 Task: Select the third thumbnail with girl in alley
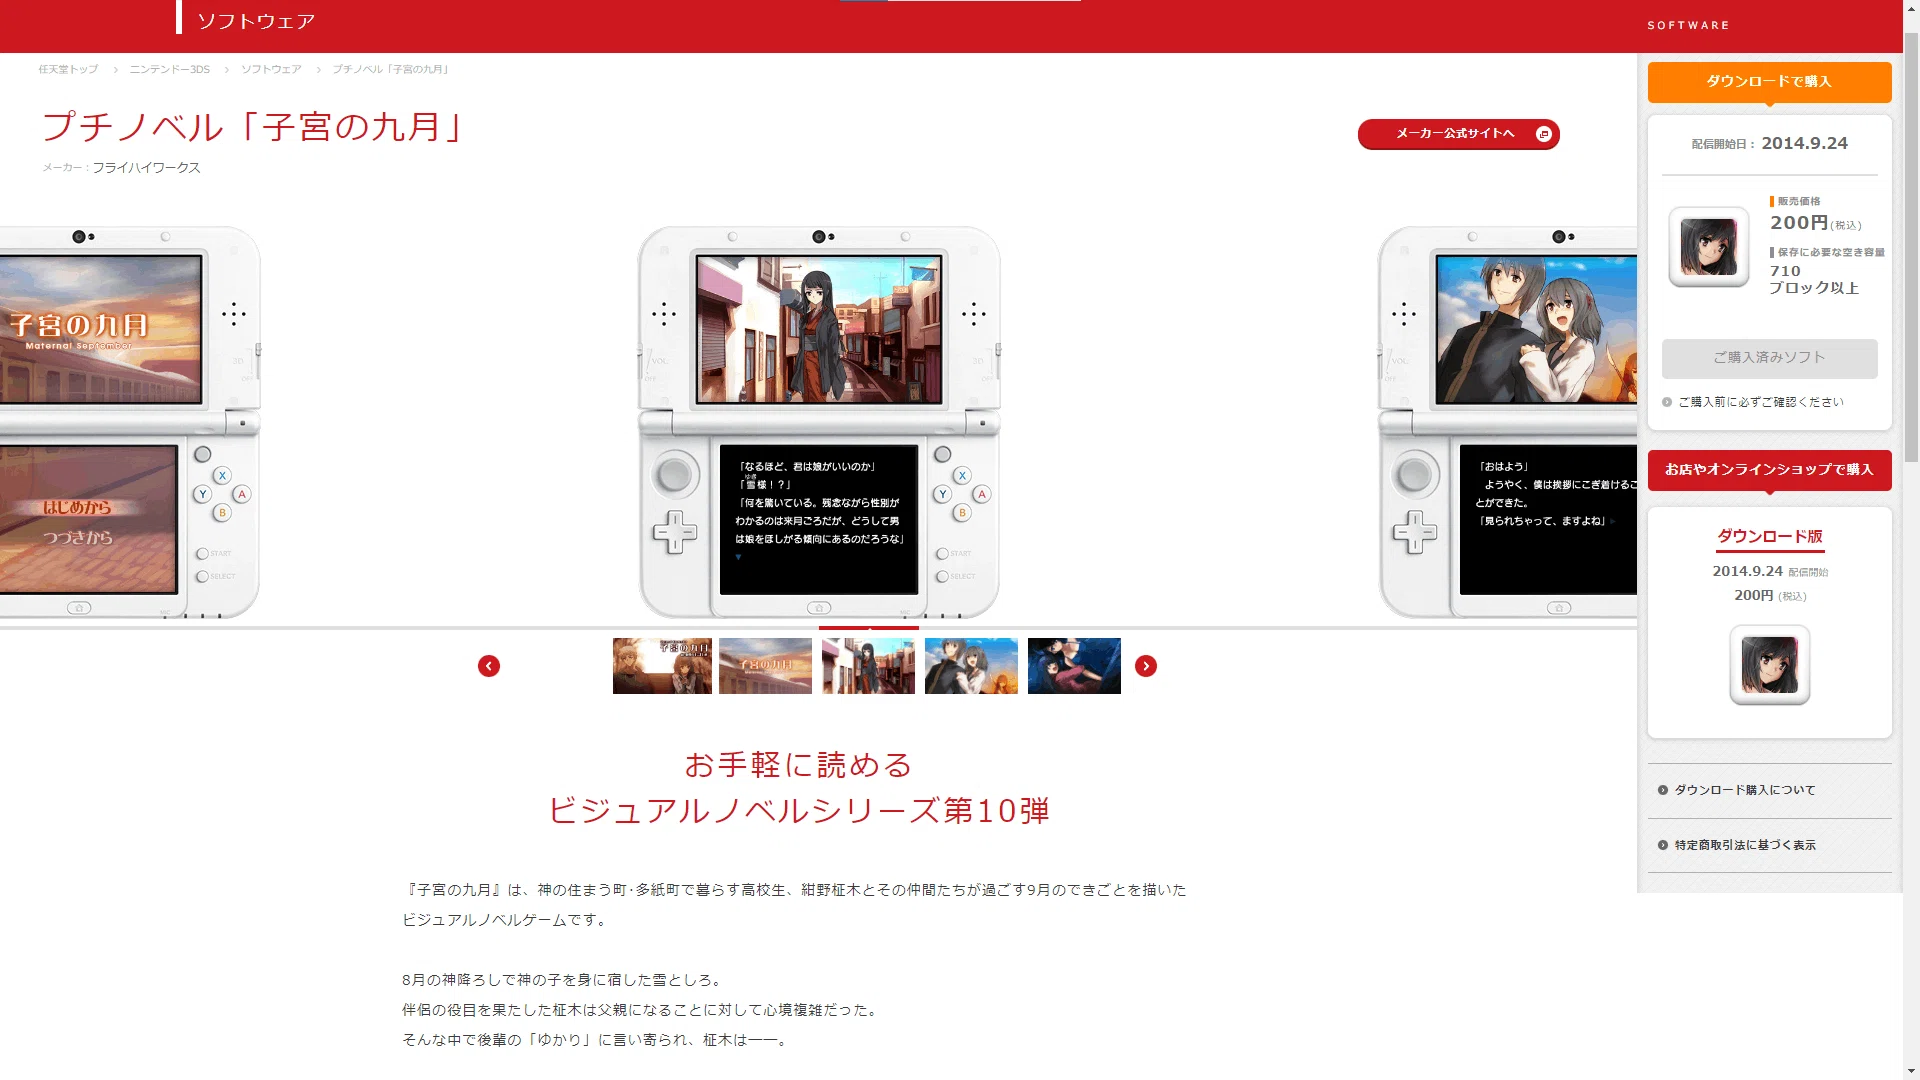click(x=868, y=666)
